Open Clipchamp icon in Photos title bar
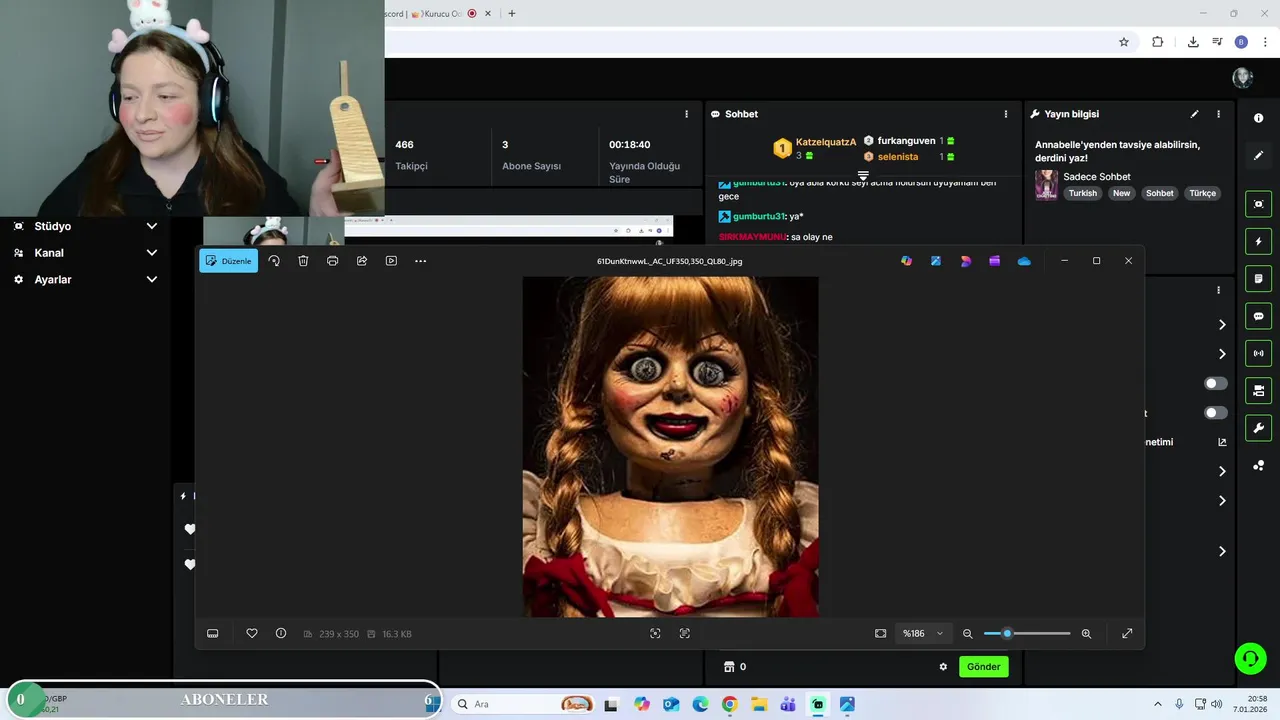The image size is (1280, 720). pos(994,261)
